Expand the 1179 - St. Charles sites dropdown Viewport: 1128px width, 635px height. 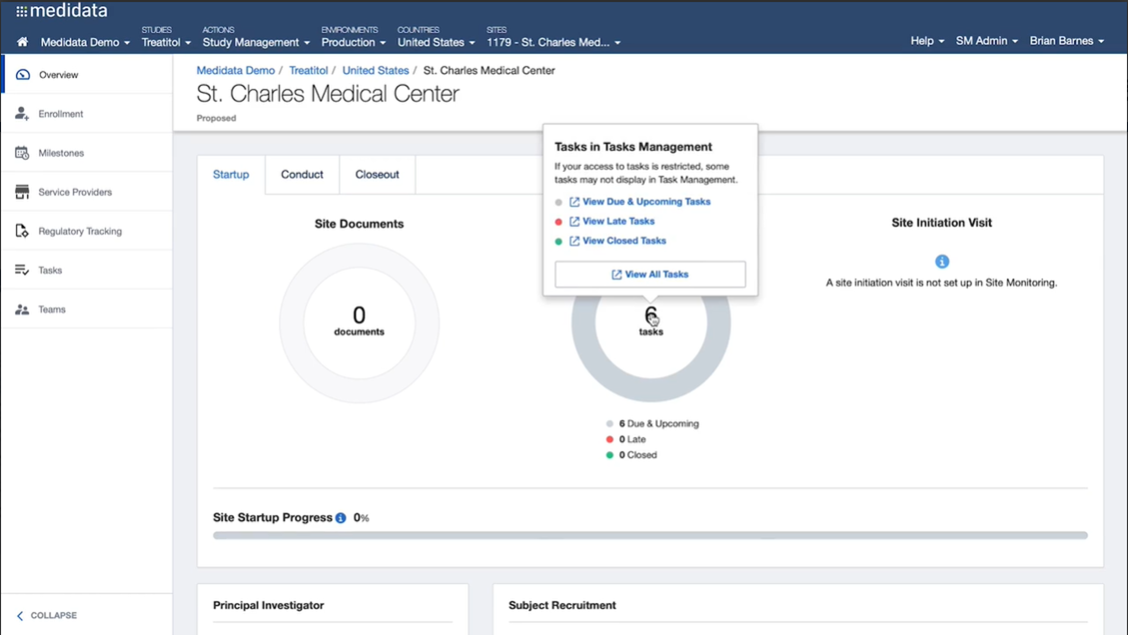[553, 42]
